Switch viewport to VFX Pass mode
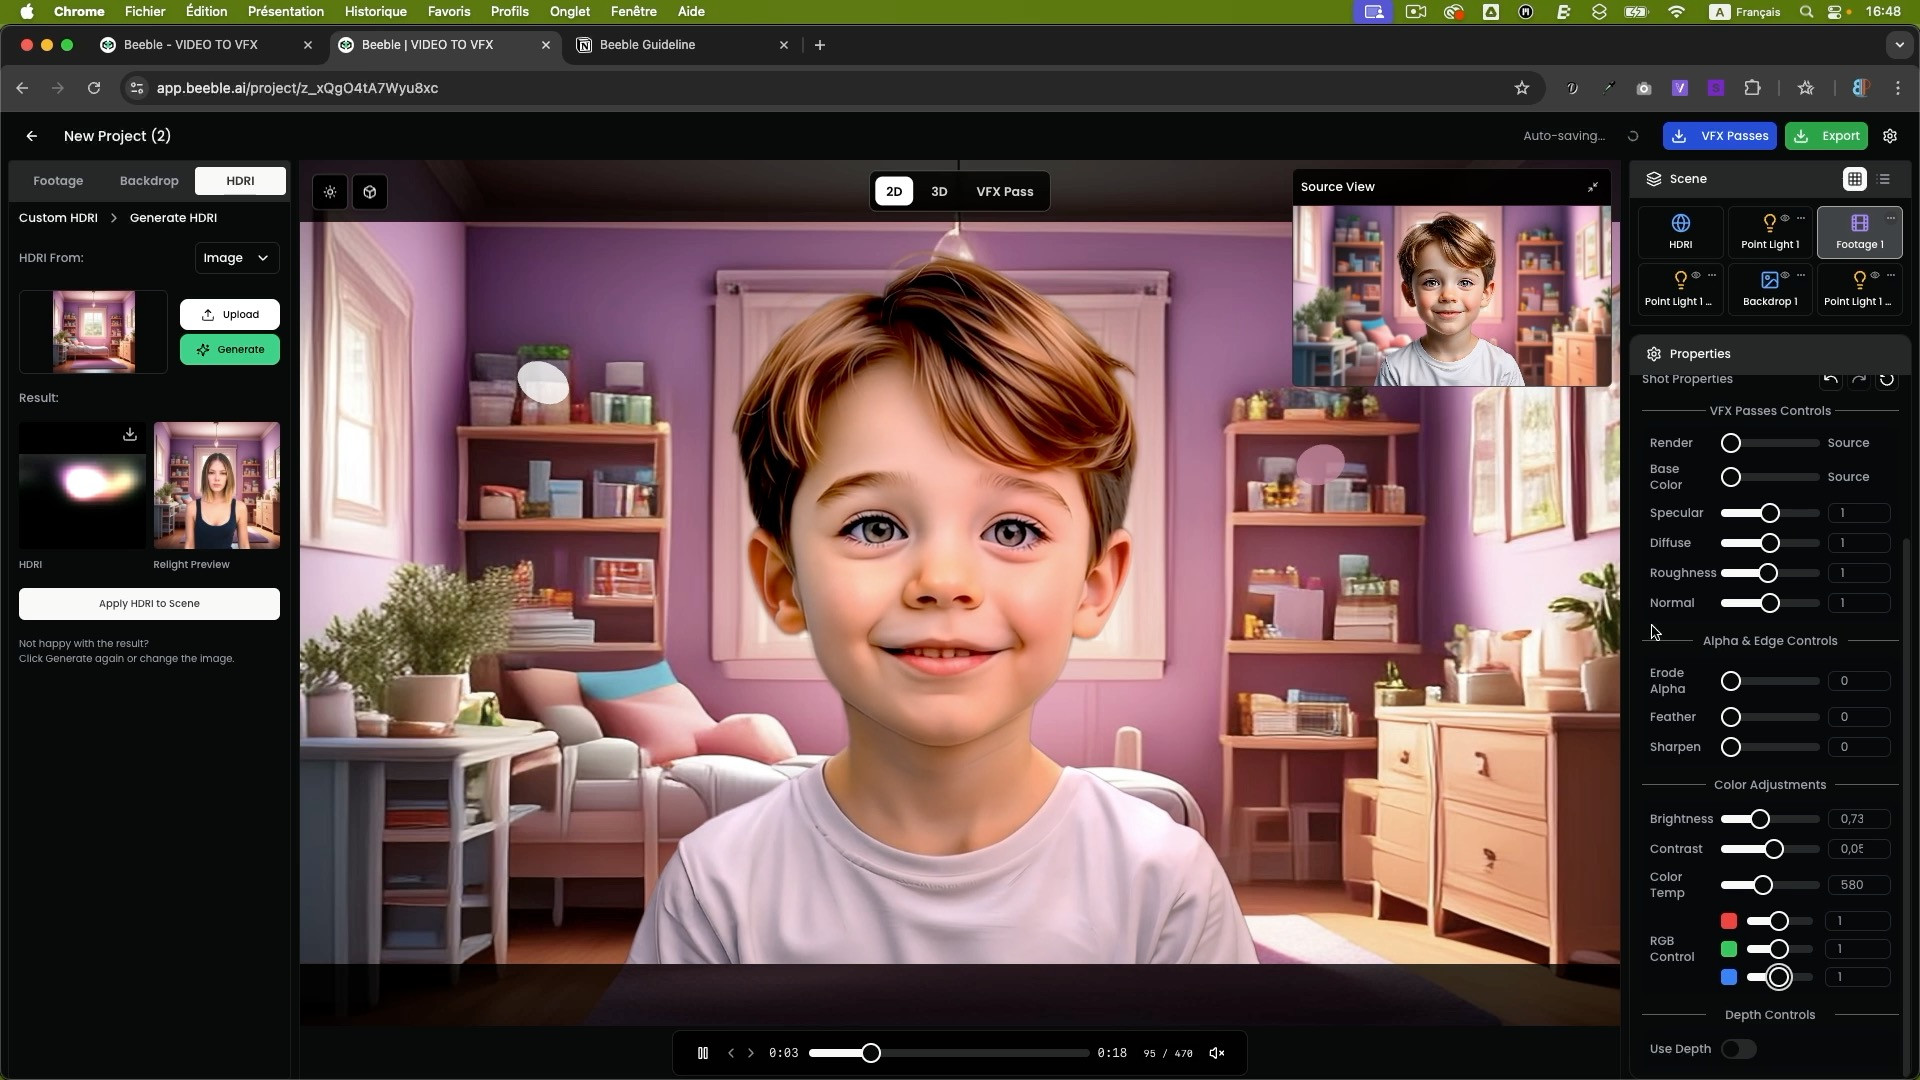 (1005, 192)
